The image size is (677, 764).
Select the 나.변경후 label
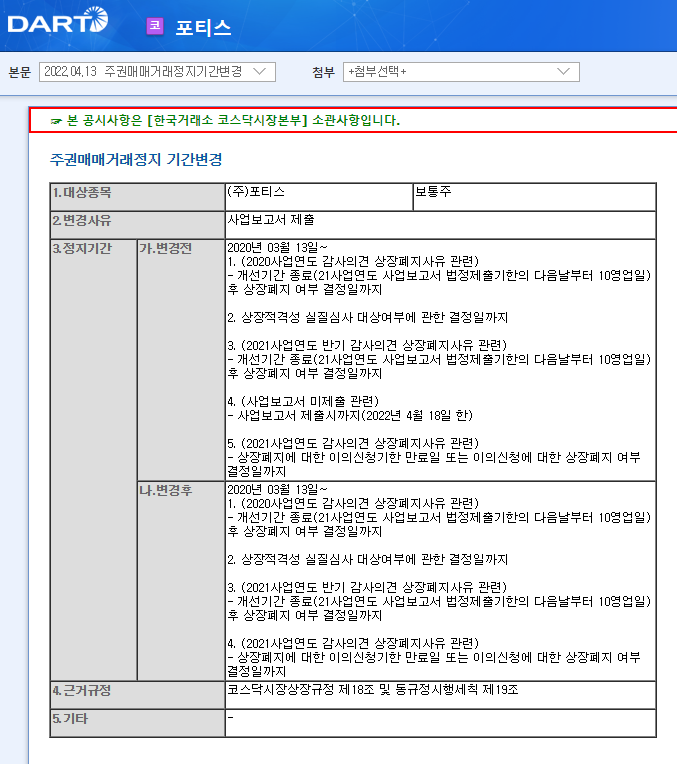pyautogui.click(x=181, y=580)
